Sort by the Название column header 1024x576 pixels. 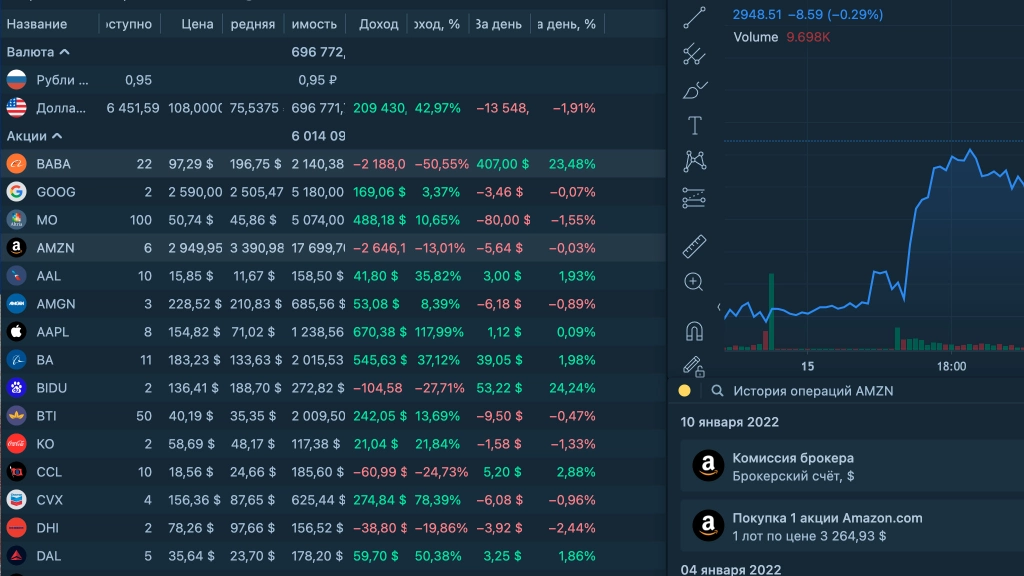pos(37,24)
